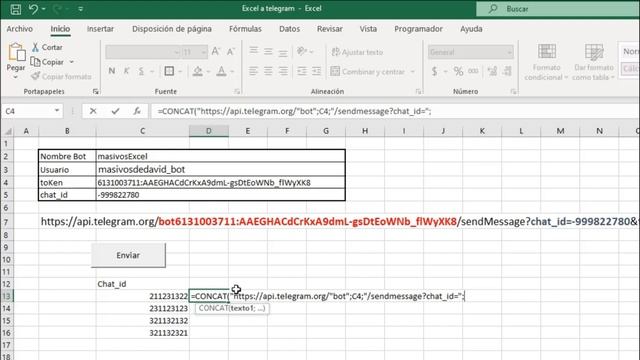The image size is (640, 360).
Task: Click decrease indent icon
Action: click(x=302, y=71)
